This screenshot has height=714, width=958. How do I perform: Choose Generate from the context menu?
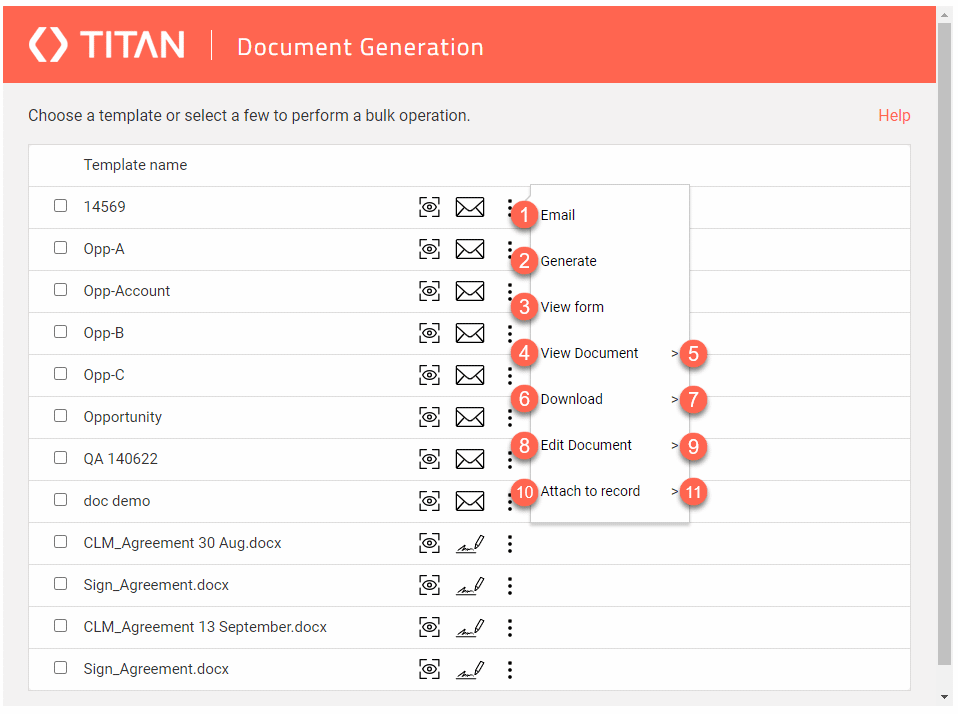[x=568, y=261]
